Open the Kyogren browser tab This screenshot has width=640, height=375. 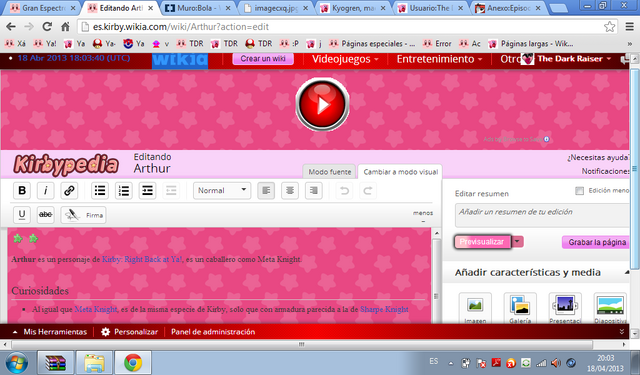point(353,8)
